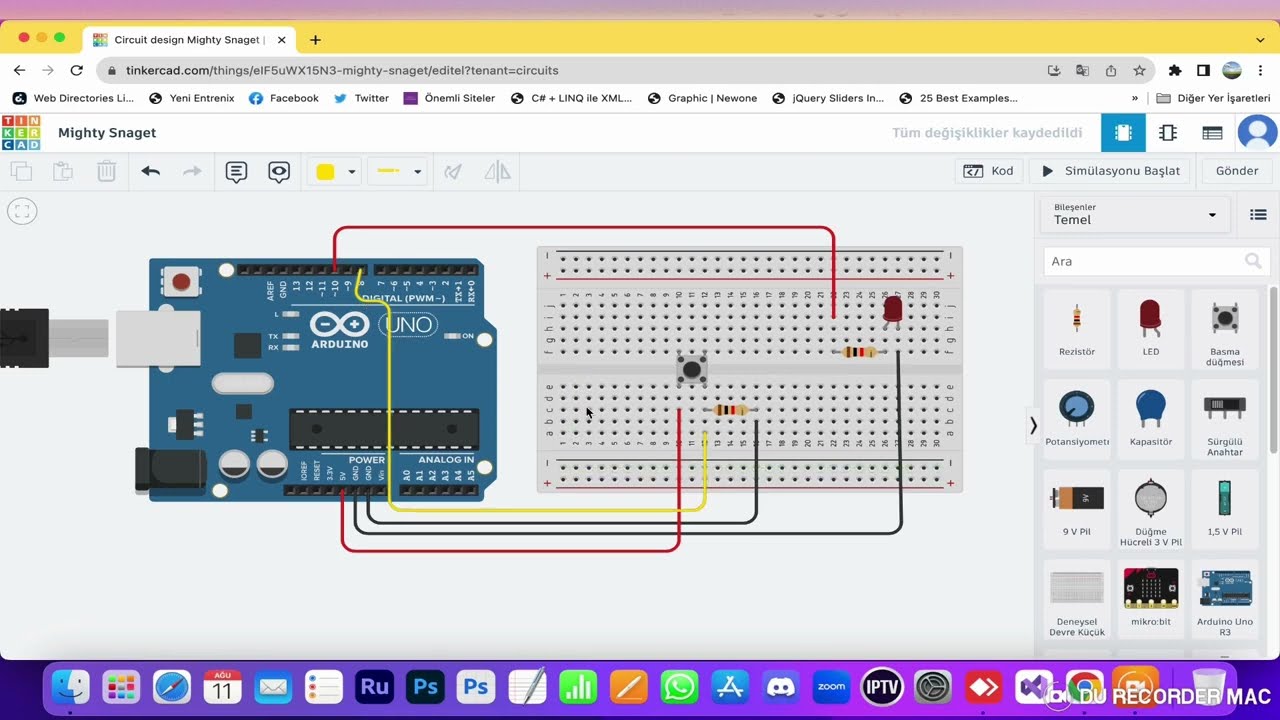Open the Chrome tab search dropdown
The height and width of the screenshot is (720, 1280).
(1259, 40)
